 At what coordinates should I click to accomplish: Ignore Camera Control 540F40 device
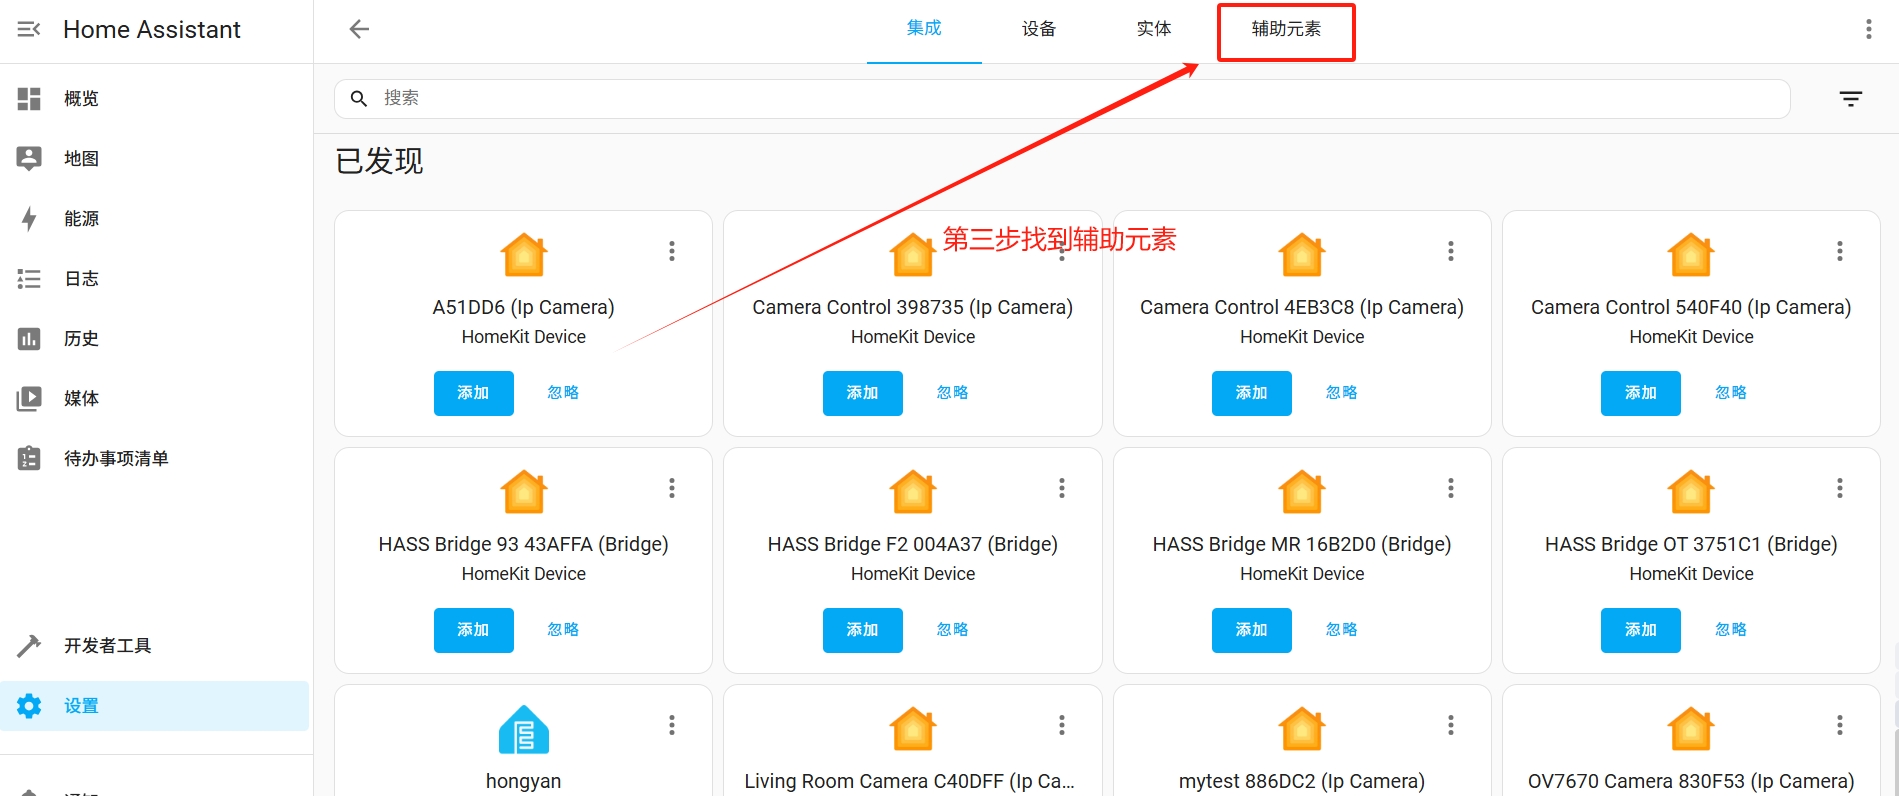point(1730,393)
